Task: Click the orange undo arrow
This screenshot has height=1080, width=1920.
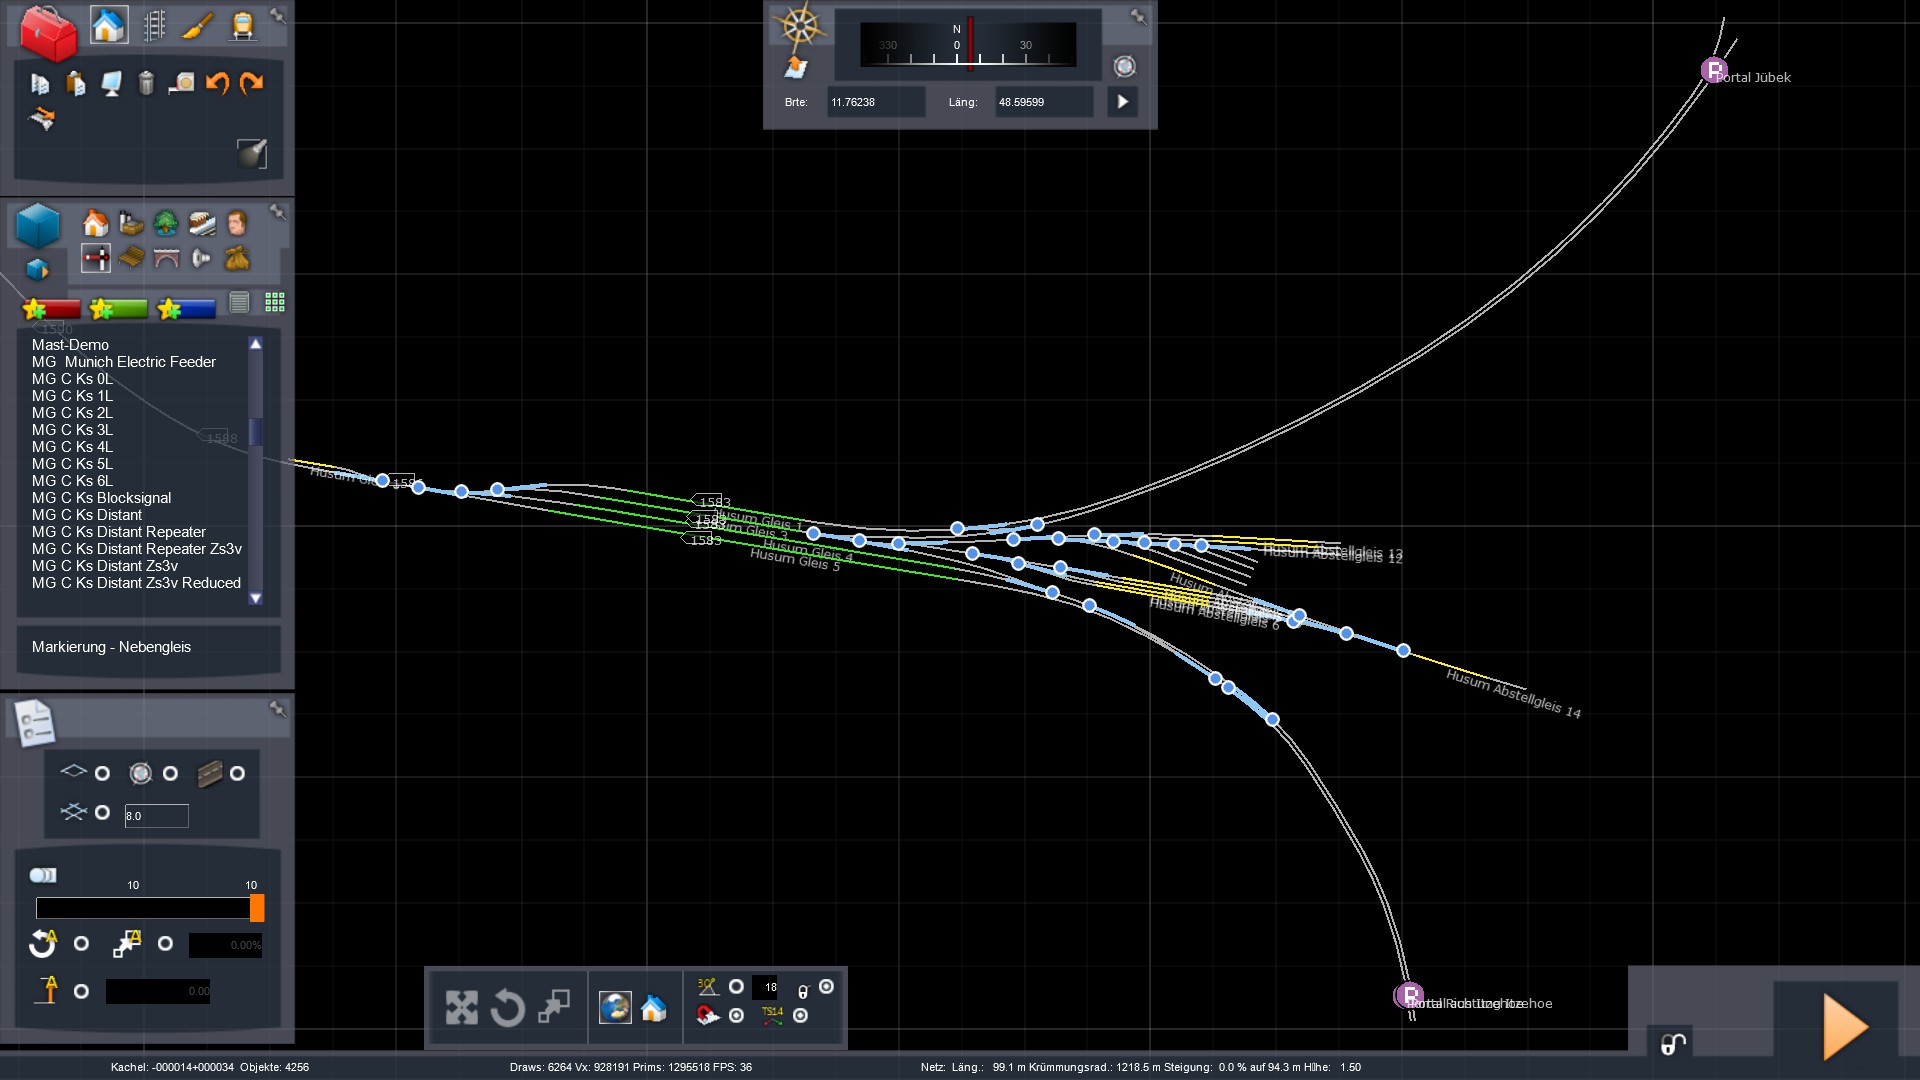Action: click(216, 83)
